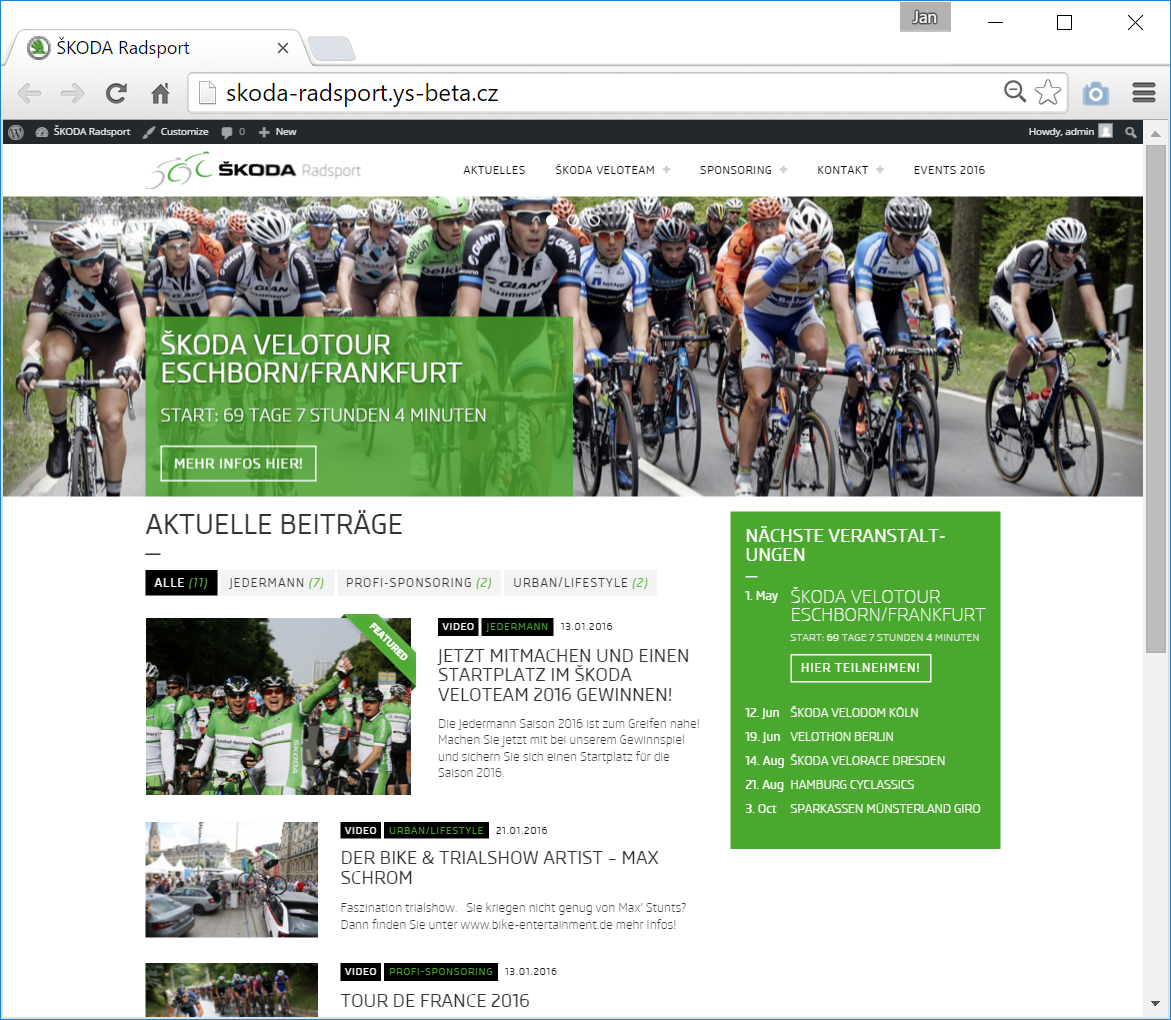The width and height of the screenshot is (1171, 1020).
Task: Open a new browser tab
Action: point(332,49)
